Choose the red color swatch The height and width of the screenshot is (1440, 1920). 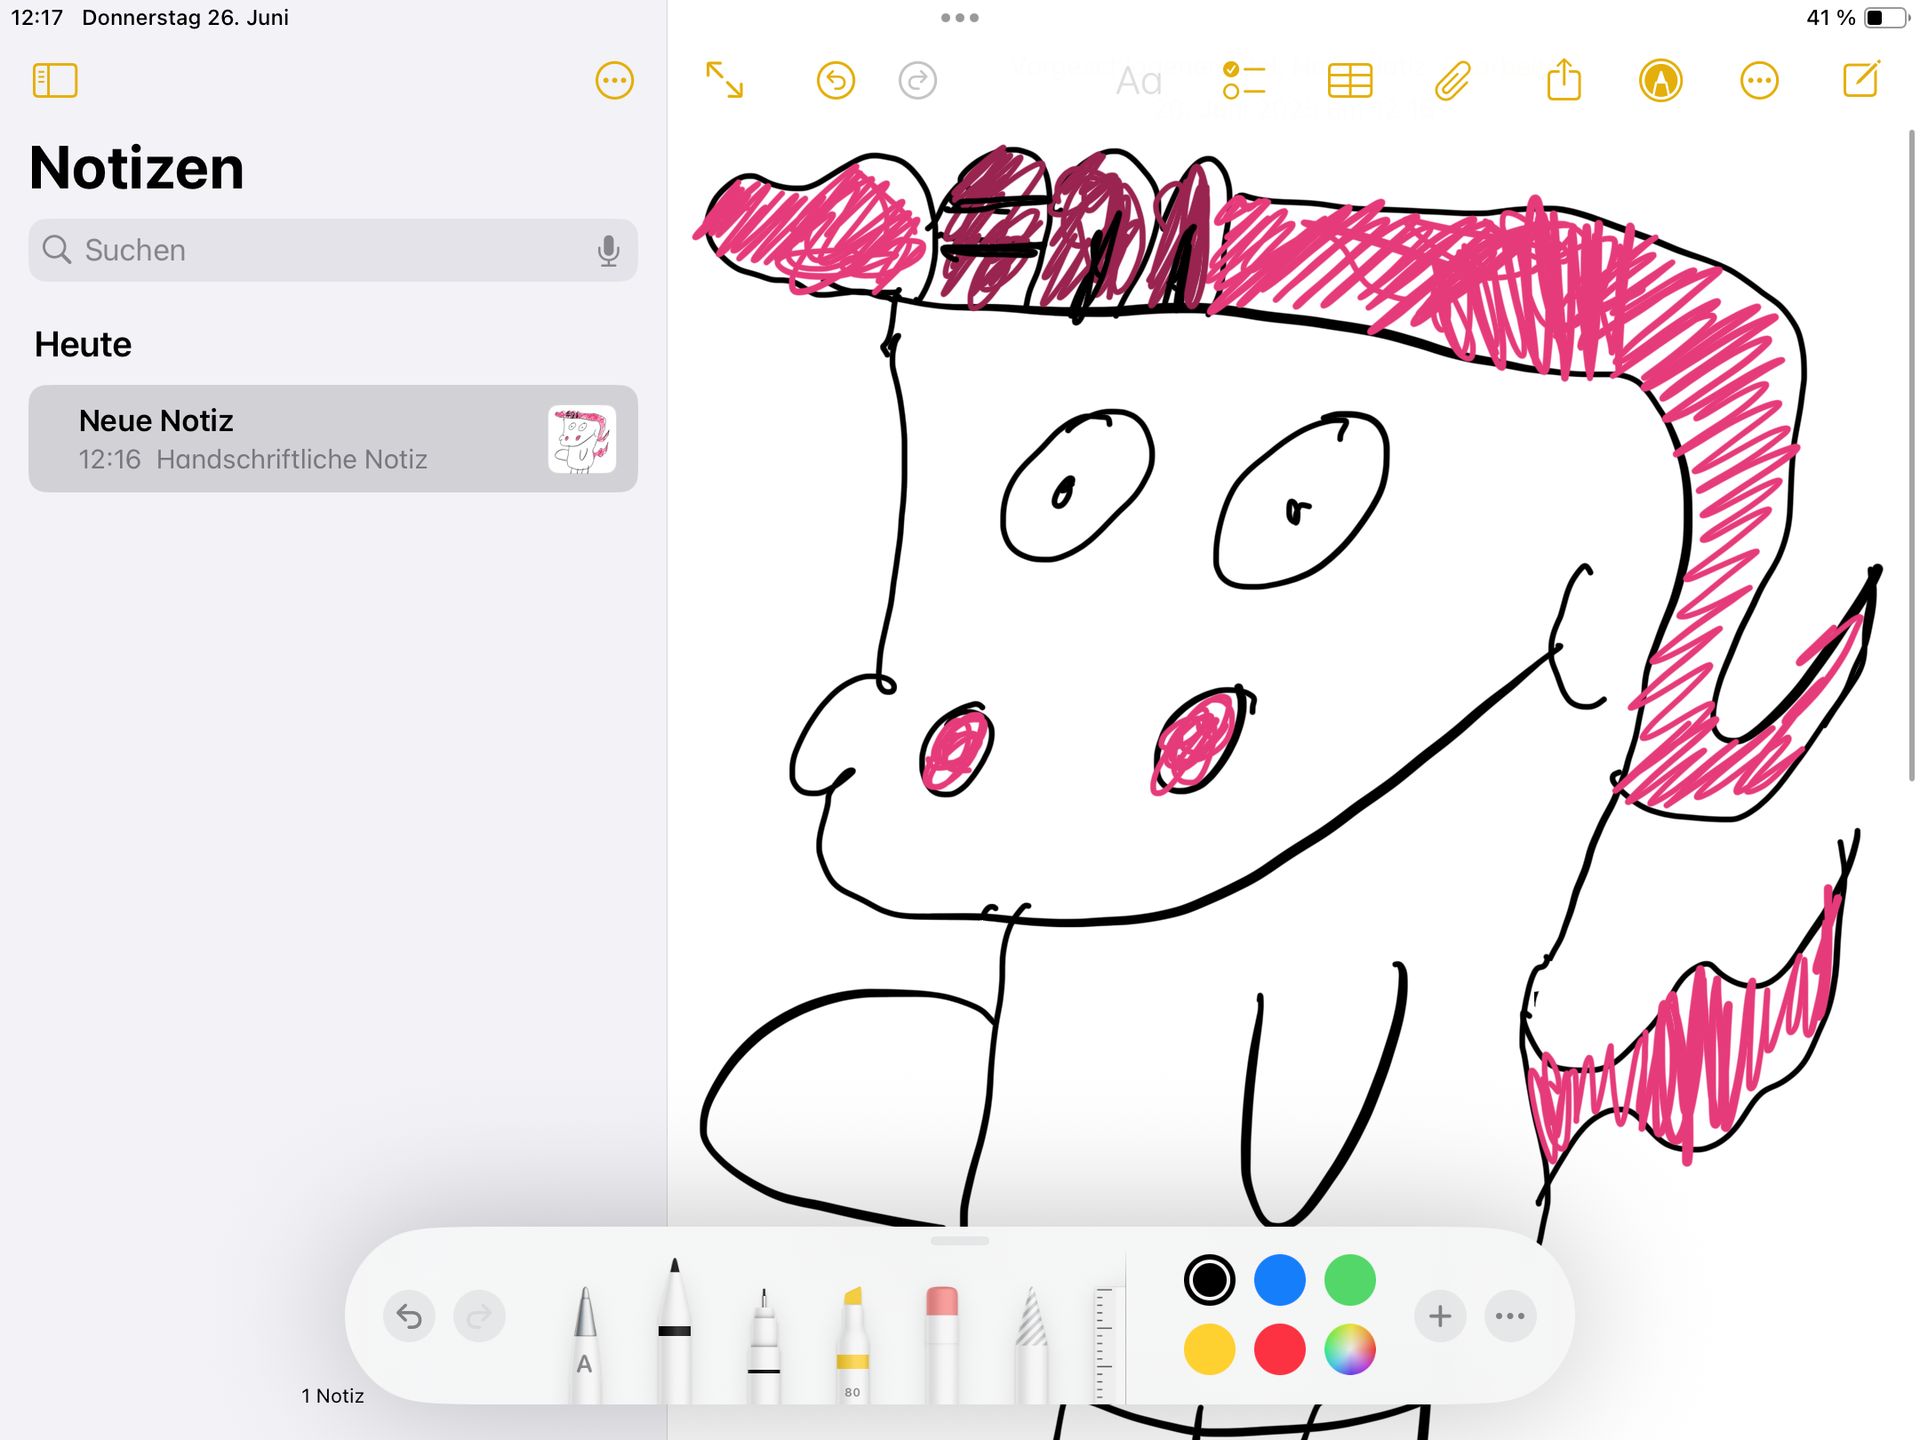coord(1280,1350)
